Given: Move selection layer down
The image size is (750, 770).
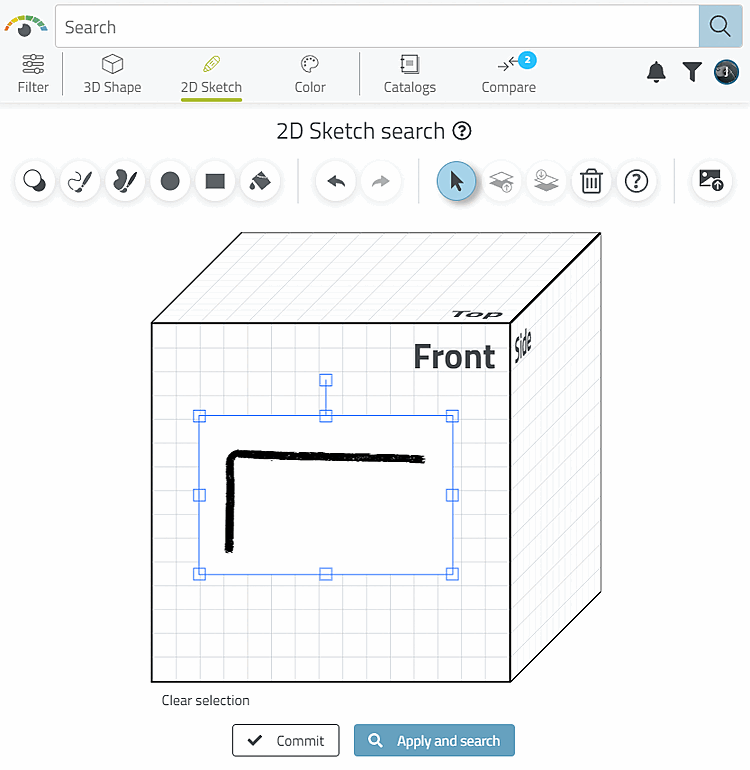Looking at the screenshot, I should (x=546, y=181).
